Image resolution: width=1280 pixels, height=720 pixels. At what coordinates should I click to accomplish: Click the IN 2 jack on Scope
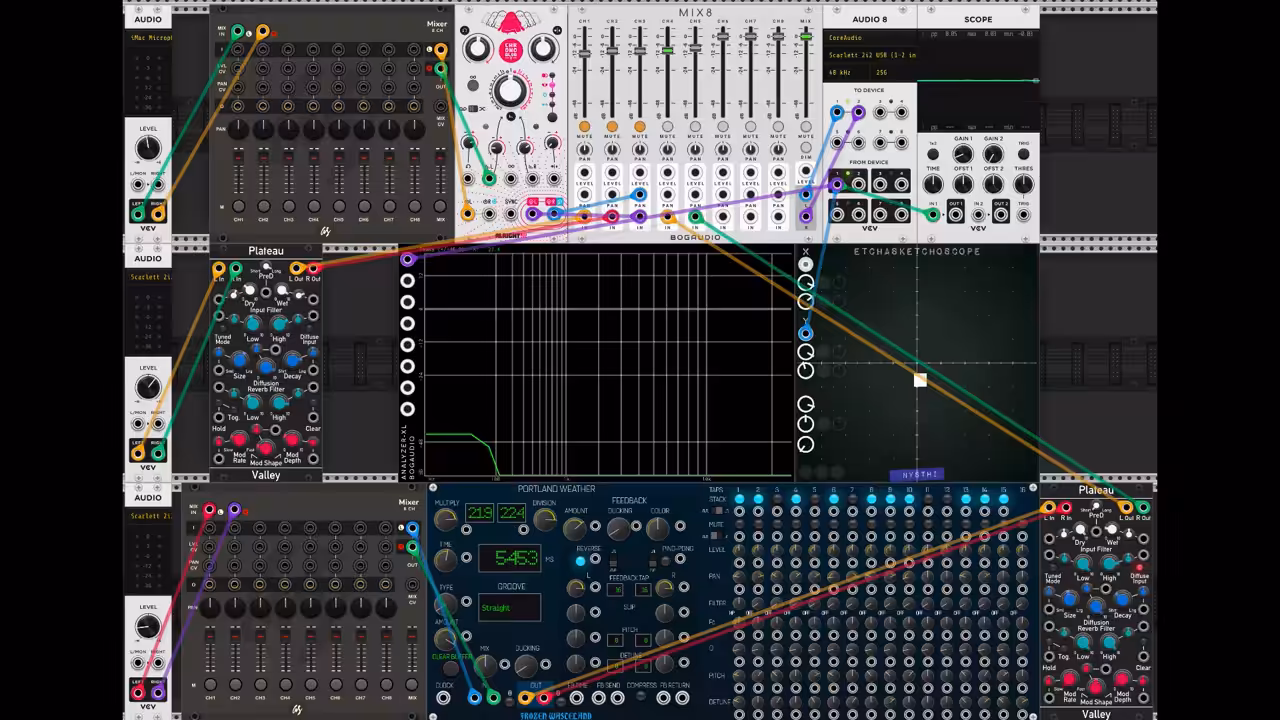point(979,214)
